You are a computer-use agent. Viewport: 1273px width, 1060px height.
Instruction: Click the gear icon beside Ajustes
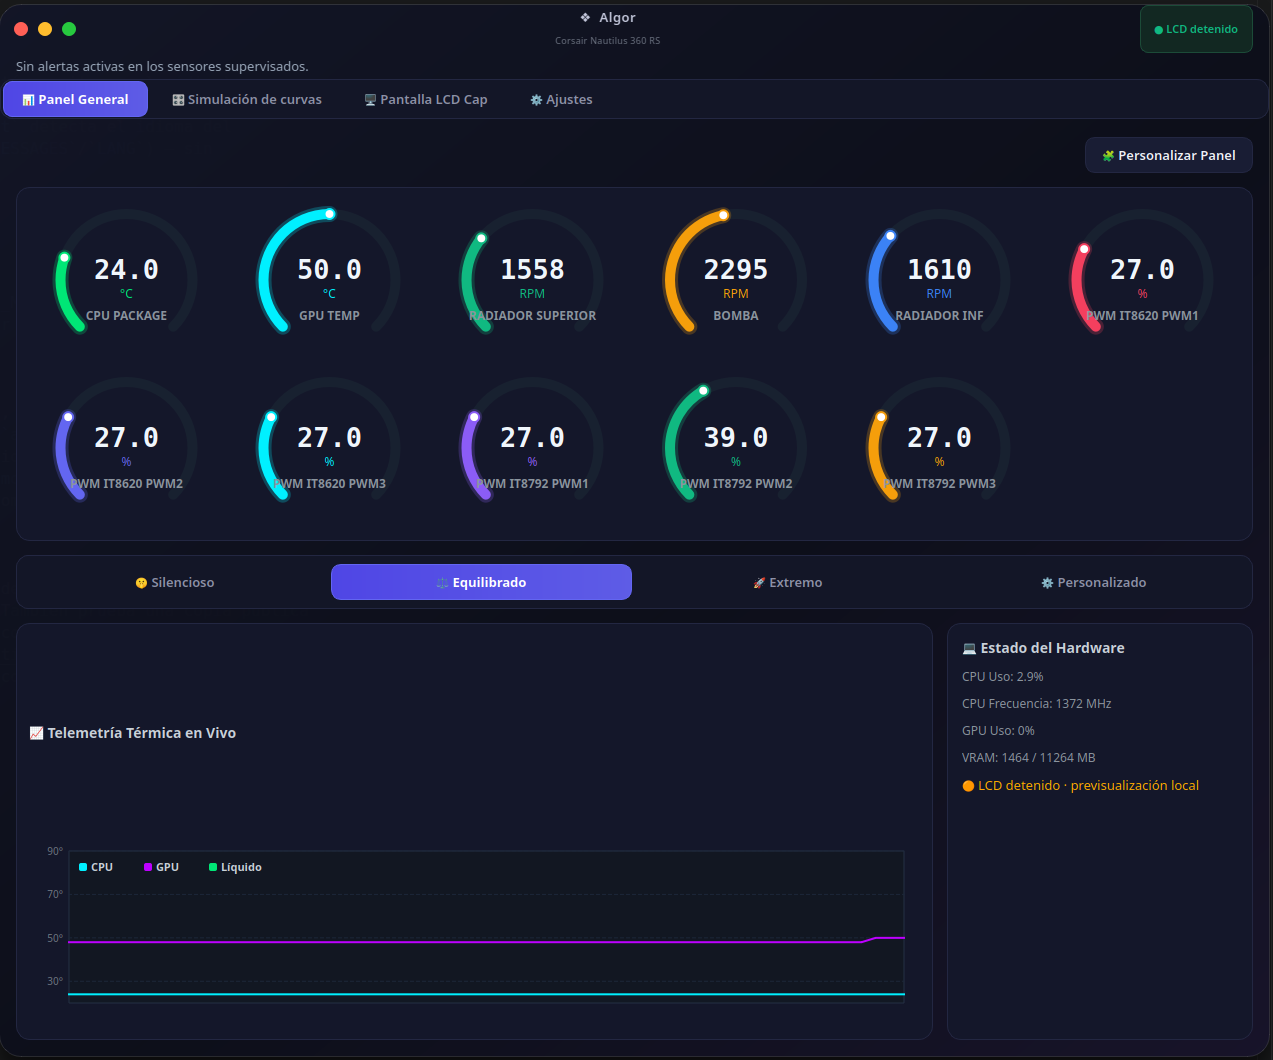536,100
